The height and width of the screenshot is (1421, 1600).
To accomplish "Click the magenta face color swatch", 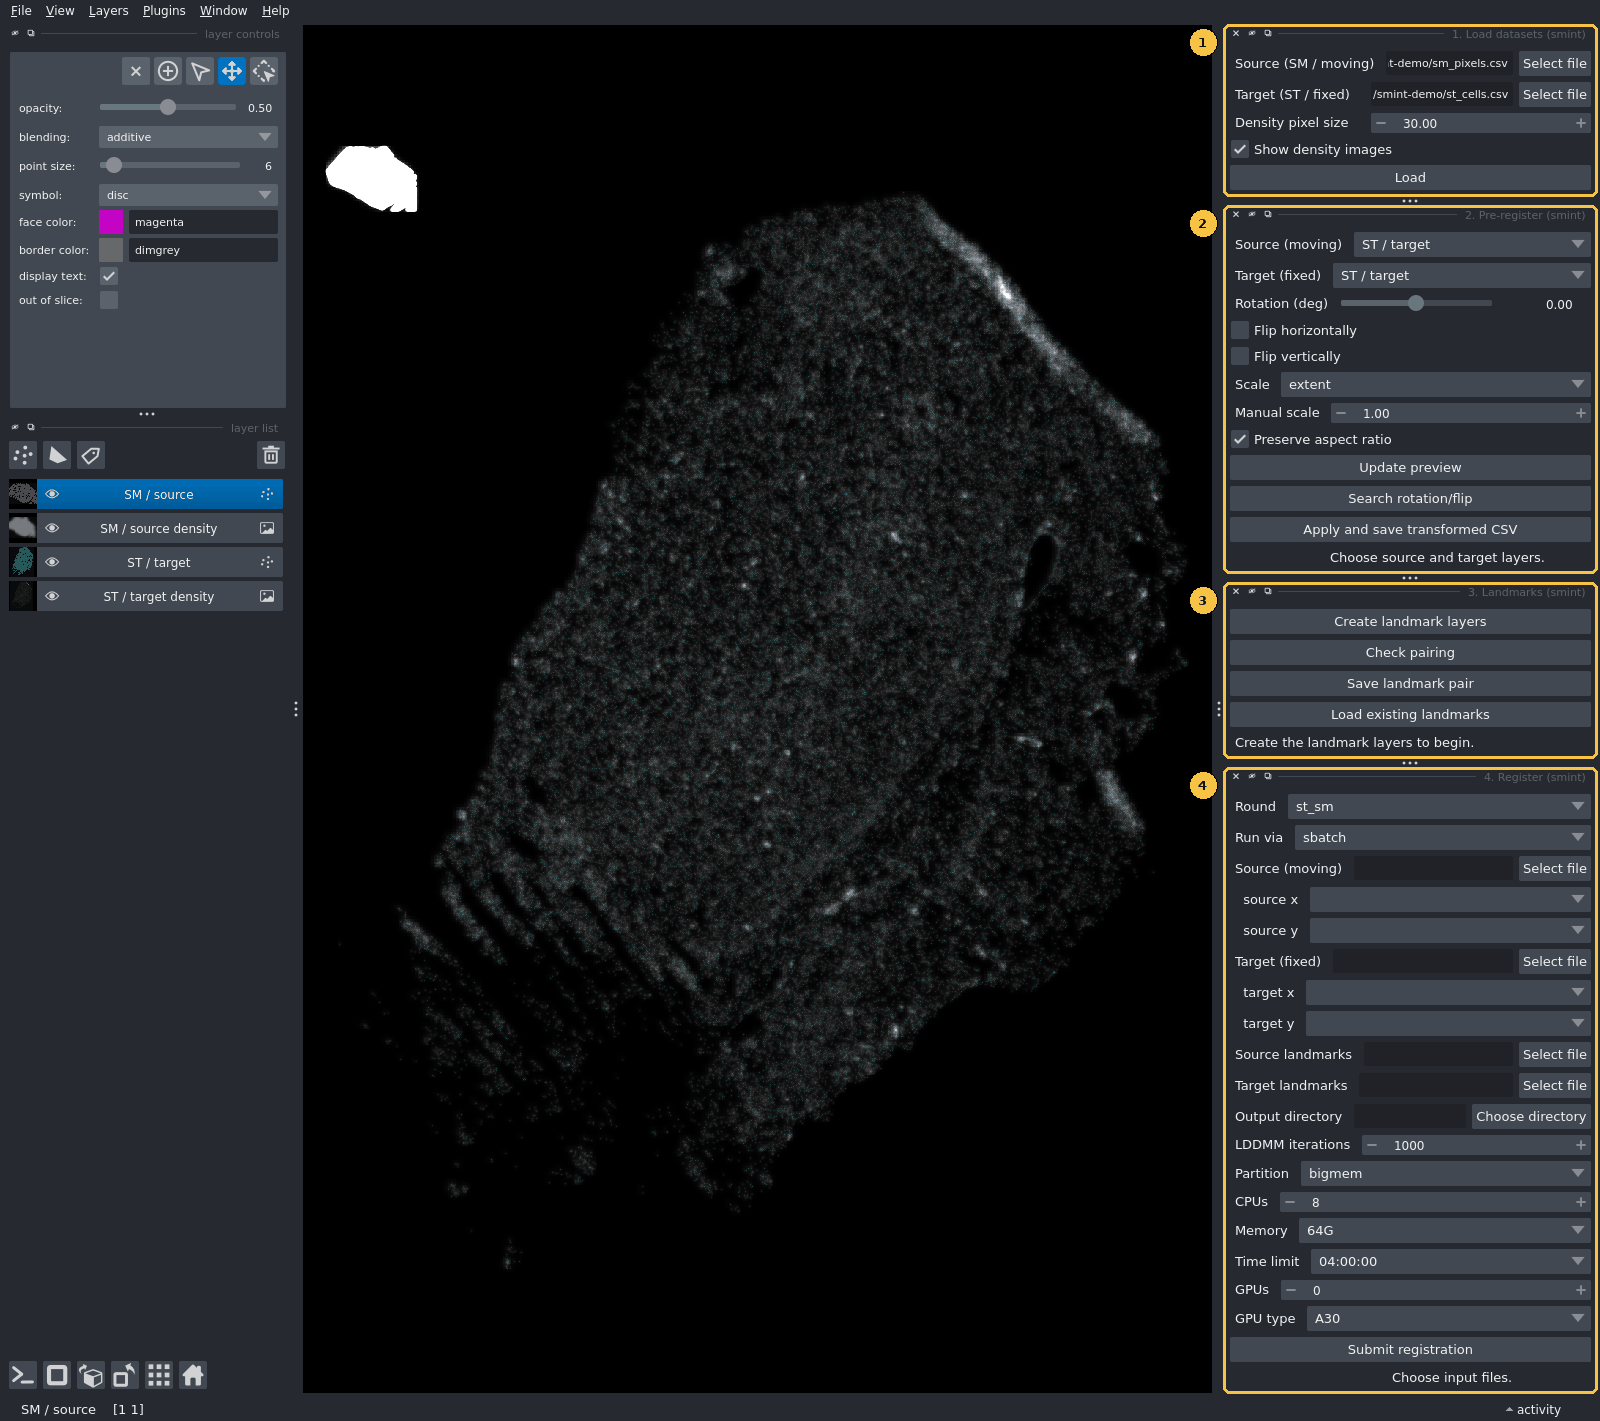I will 111,222.
